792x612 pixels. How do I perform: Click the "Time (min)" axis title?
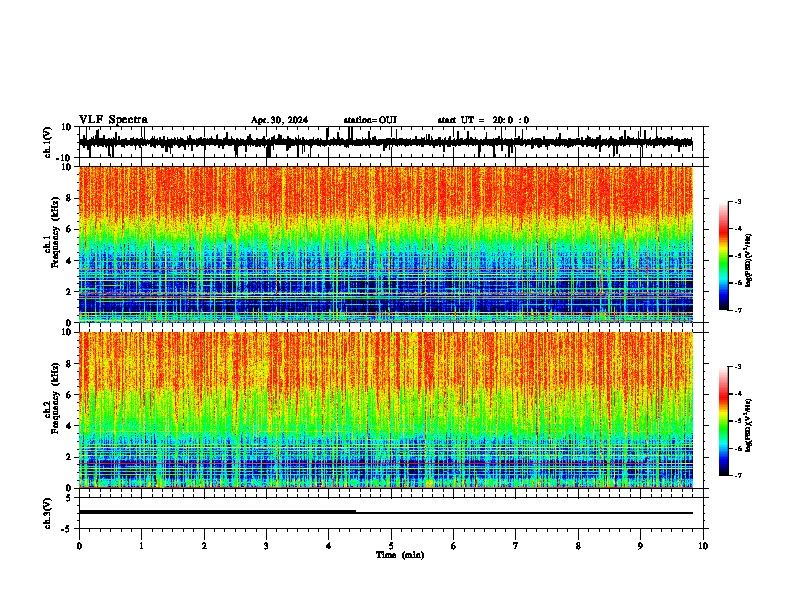coord(400,555)
